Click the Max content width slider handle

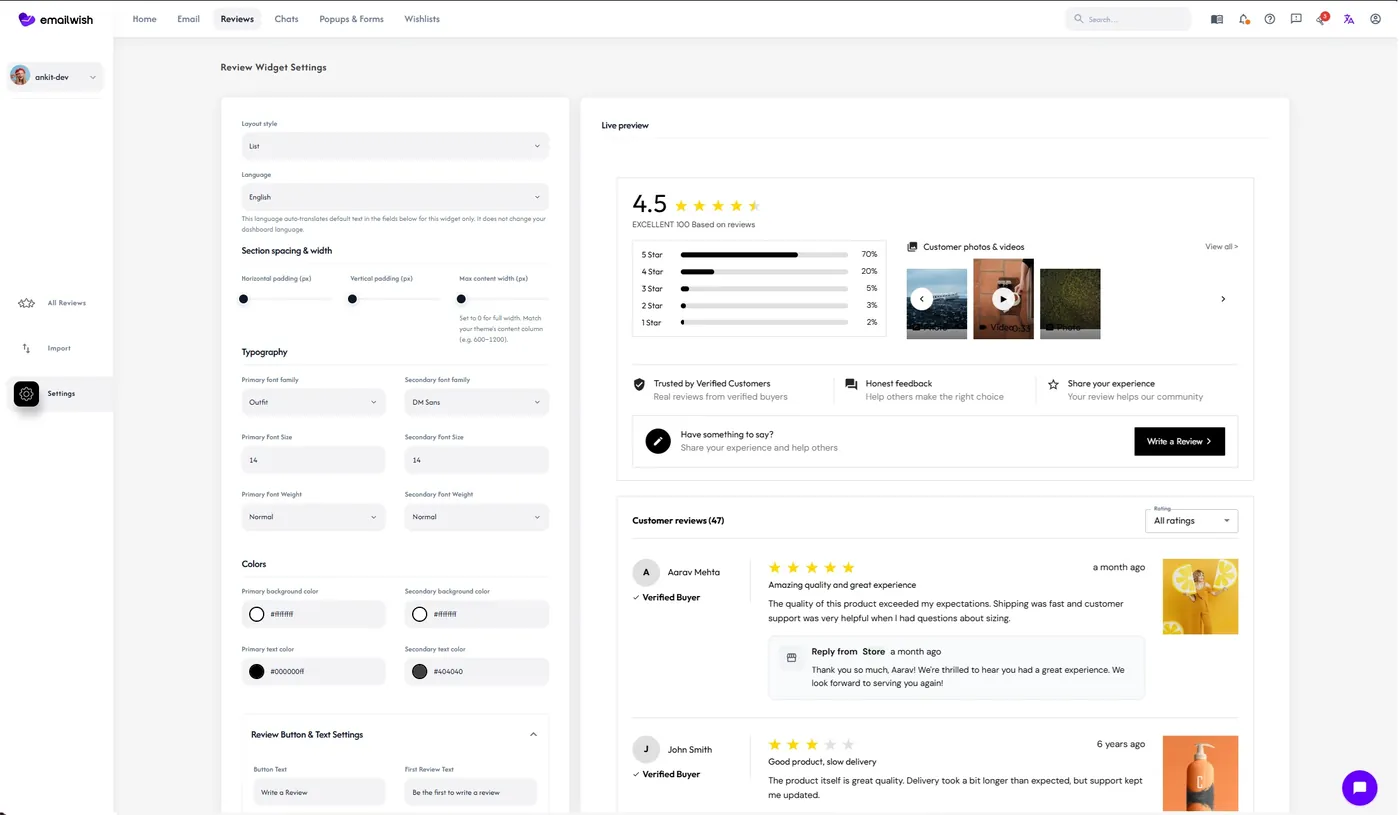(461, 299)
